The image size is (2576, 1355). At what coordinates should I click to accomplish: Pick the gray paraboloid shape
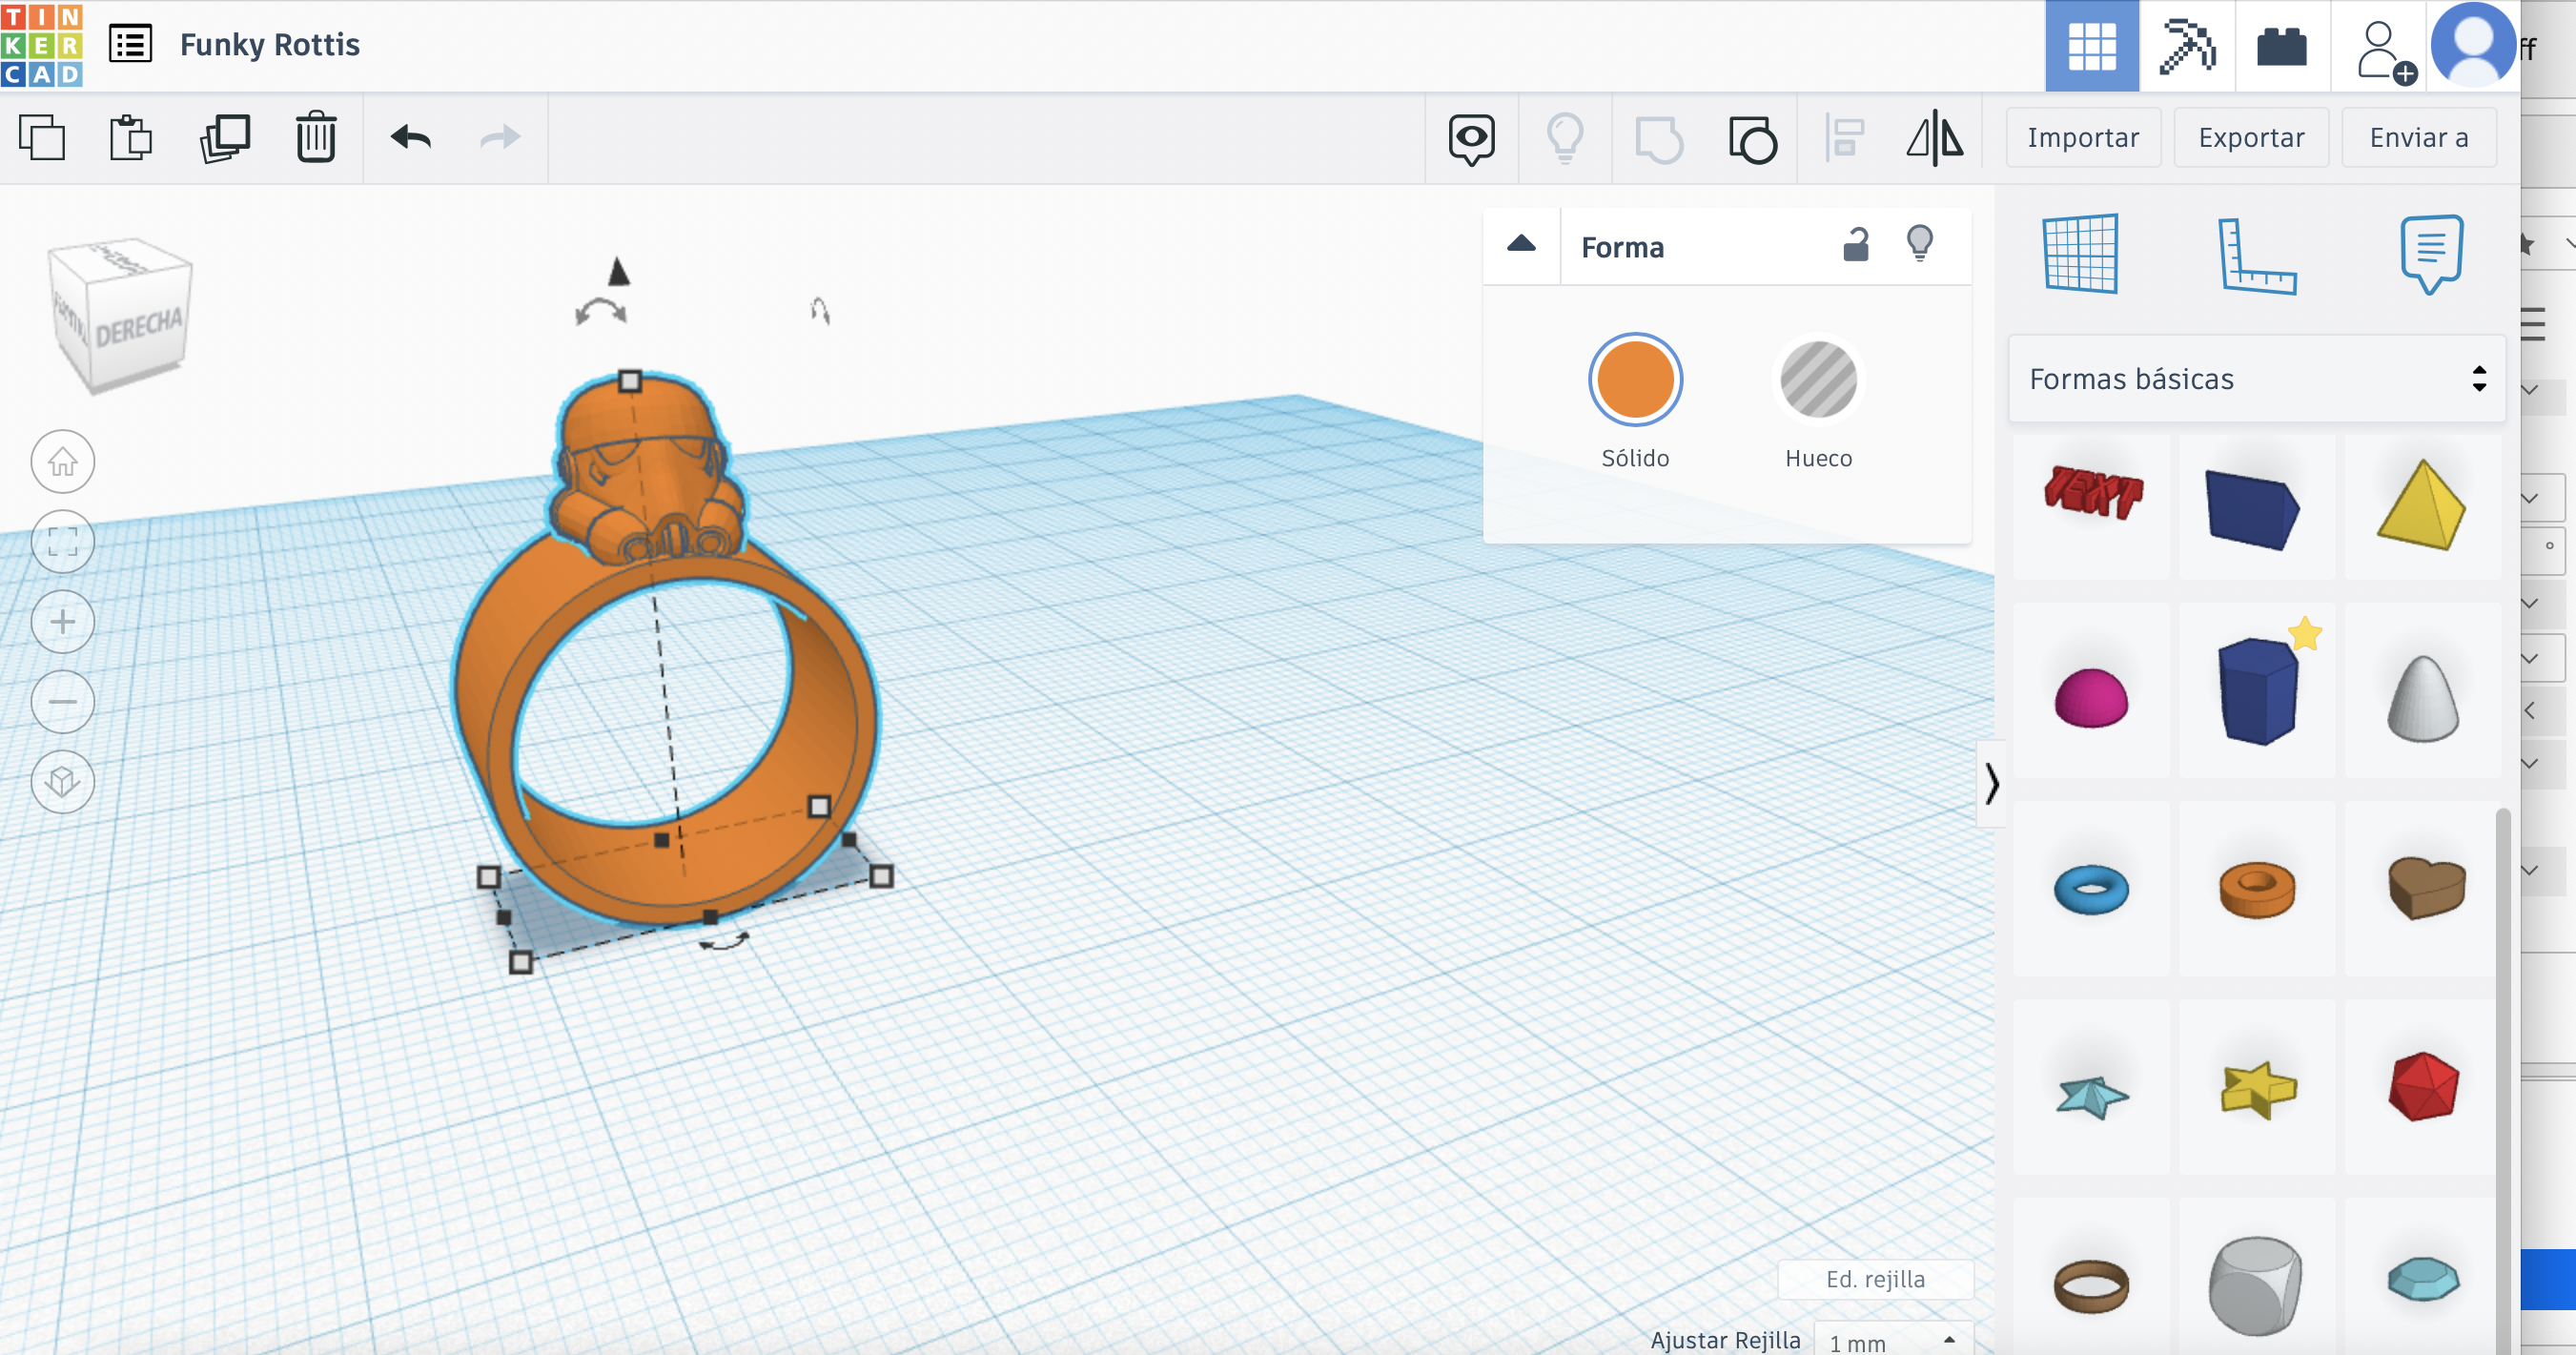[2422, 698]
